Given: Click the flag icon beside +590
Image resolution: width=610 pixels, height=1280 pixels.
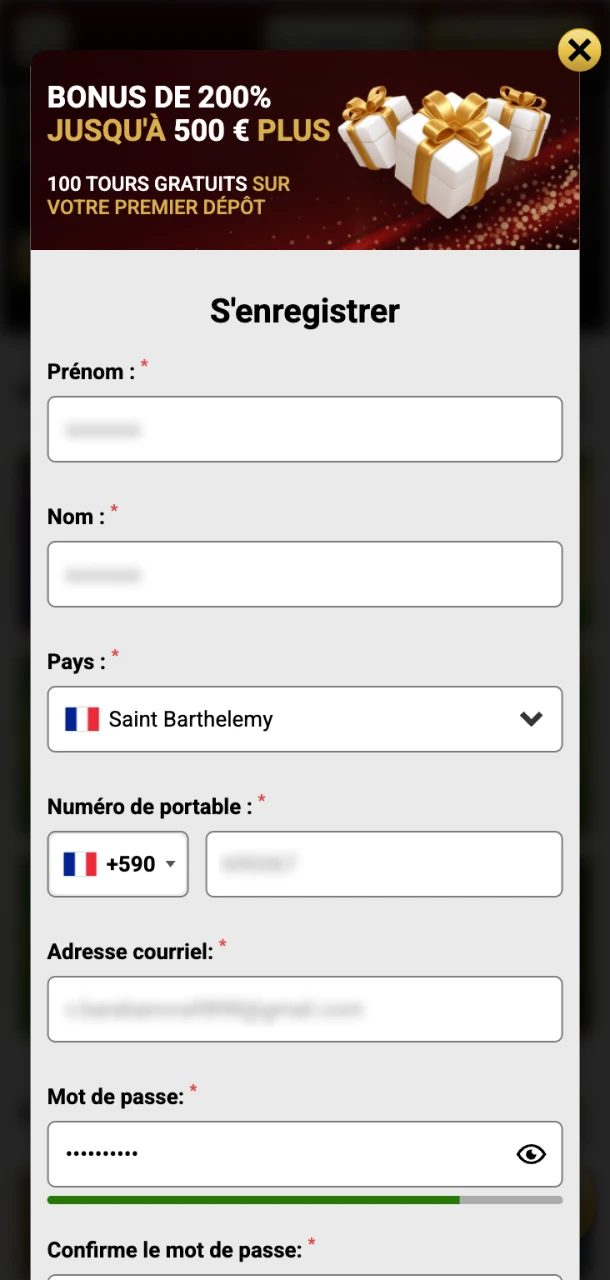Looking at the screenshot, I should pos(79,864).
